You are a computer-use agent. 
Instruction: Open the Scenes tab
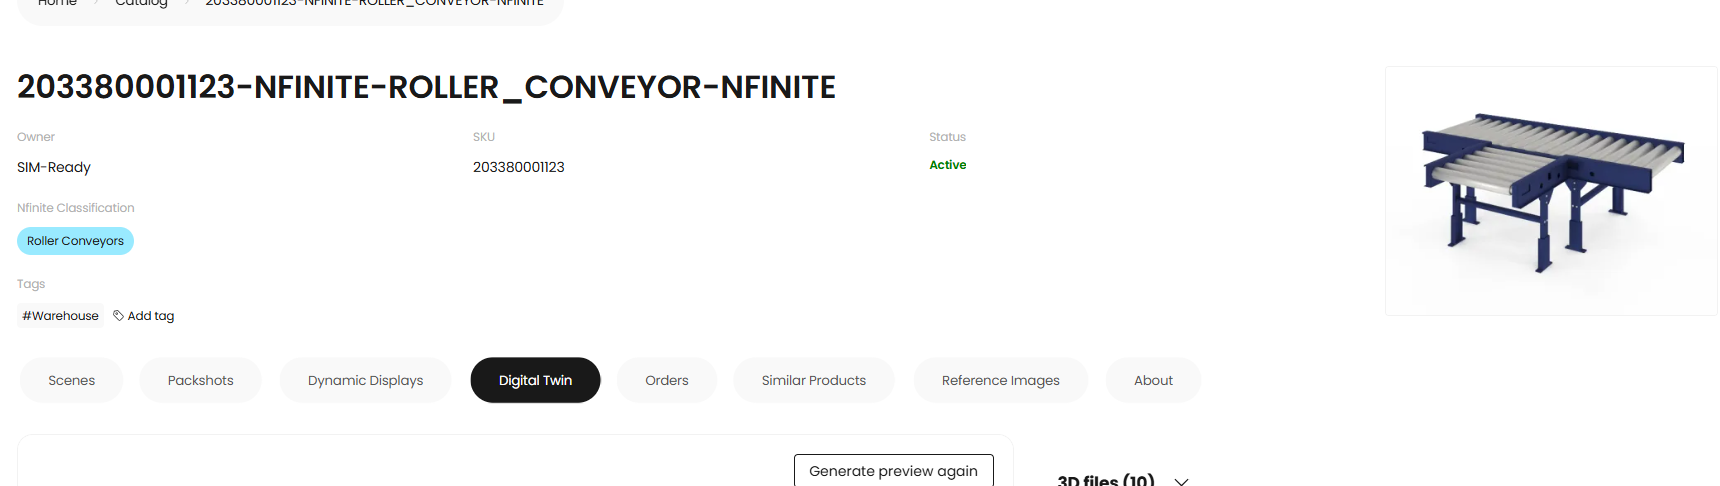pos(72,380)
